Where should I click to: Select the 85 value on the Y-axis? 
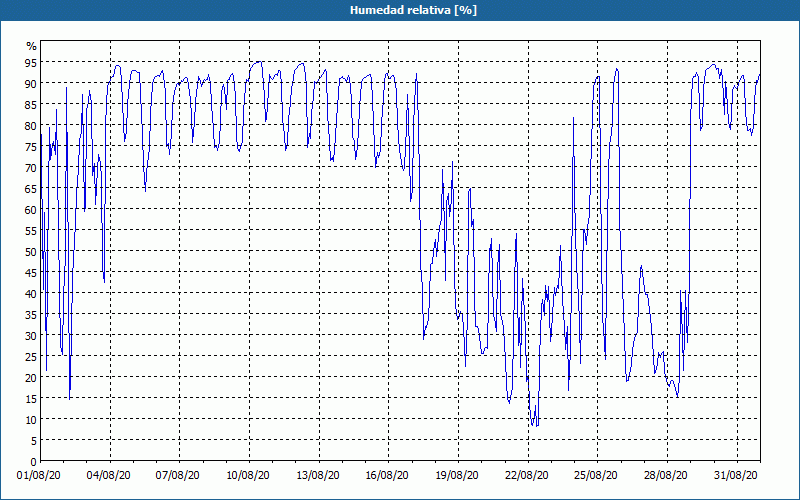pos(31,105)
